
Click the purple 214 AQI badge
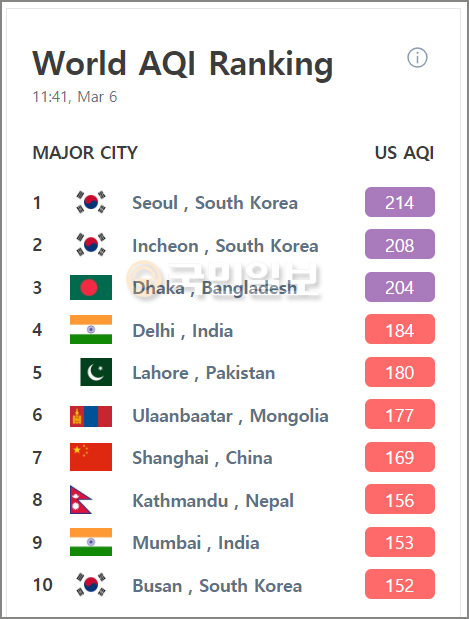pos(400,202)
